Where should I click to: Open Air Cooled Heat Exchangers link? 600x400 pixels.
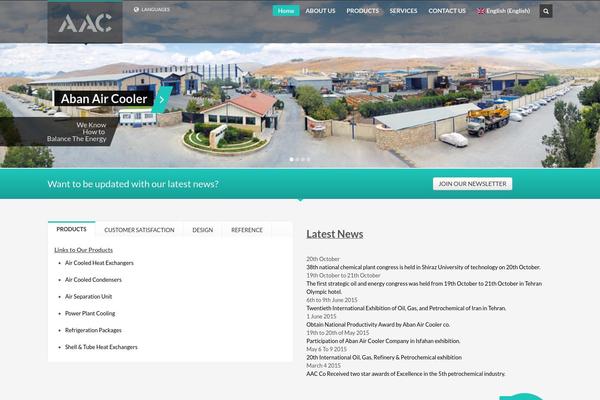pyautogui.click(x=99, y=263)
